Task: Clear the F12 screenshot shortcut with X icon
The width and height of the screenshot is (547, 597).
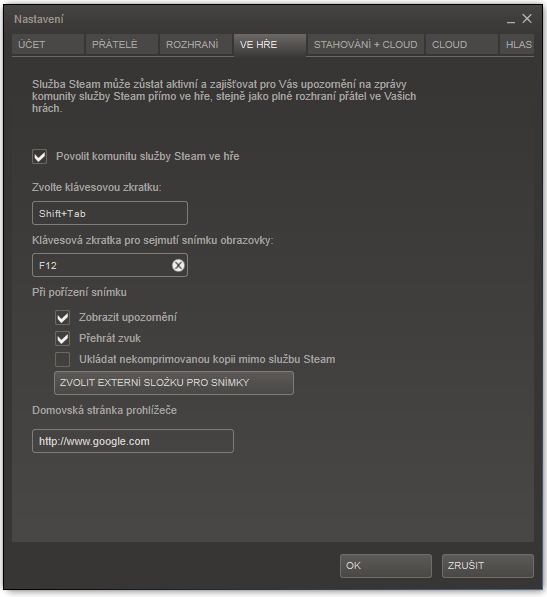Action: pyautogui.click(x=178, y=265)
